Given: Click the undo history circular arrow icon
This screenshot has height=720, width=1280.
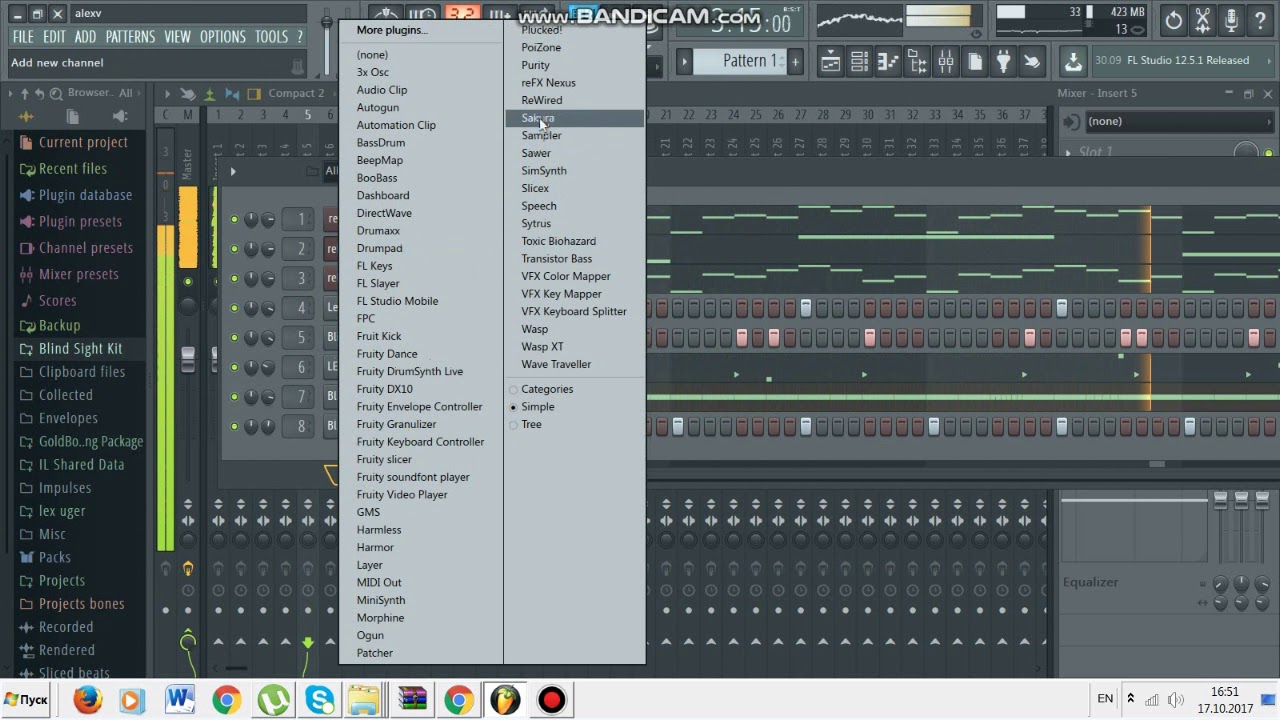Looking at the screenshot, I should pos(1174,20).
